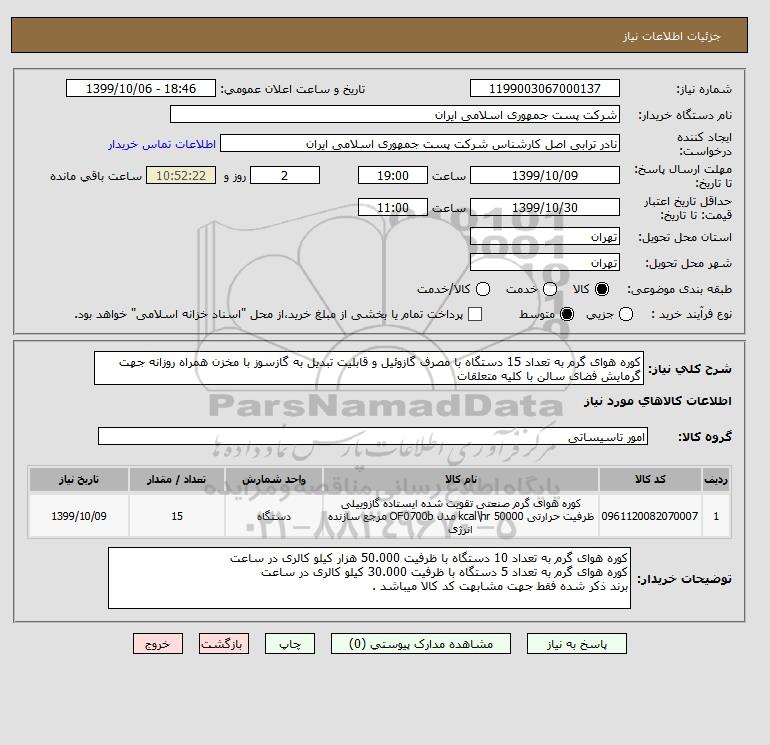Viewport: 770px width, 745px height.
Task: Click the row number cell 1
Action: coord(716,516)
